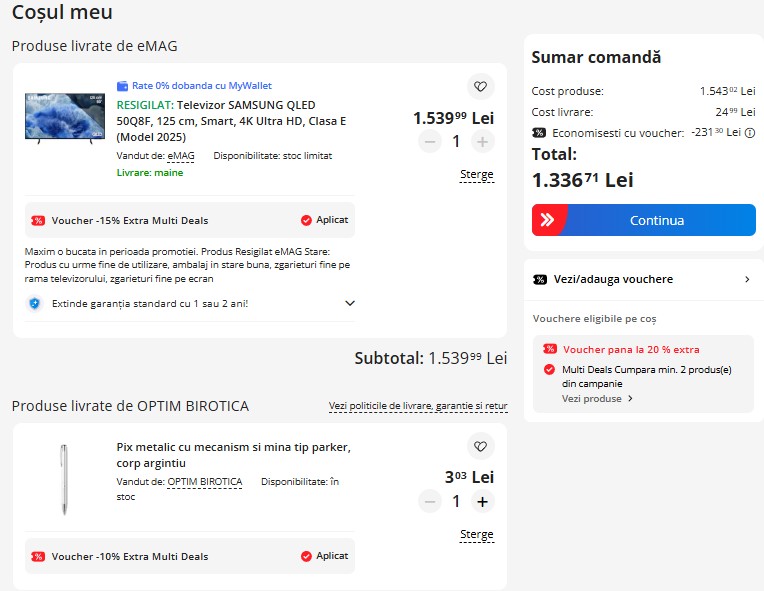
Task: Open delivery, warranty and return policies link
Action: tap(418, 407)
